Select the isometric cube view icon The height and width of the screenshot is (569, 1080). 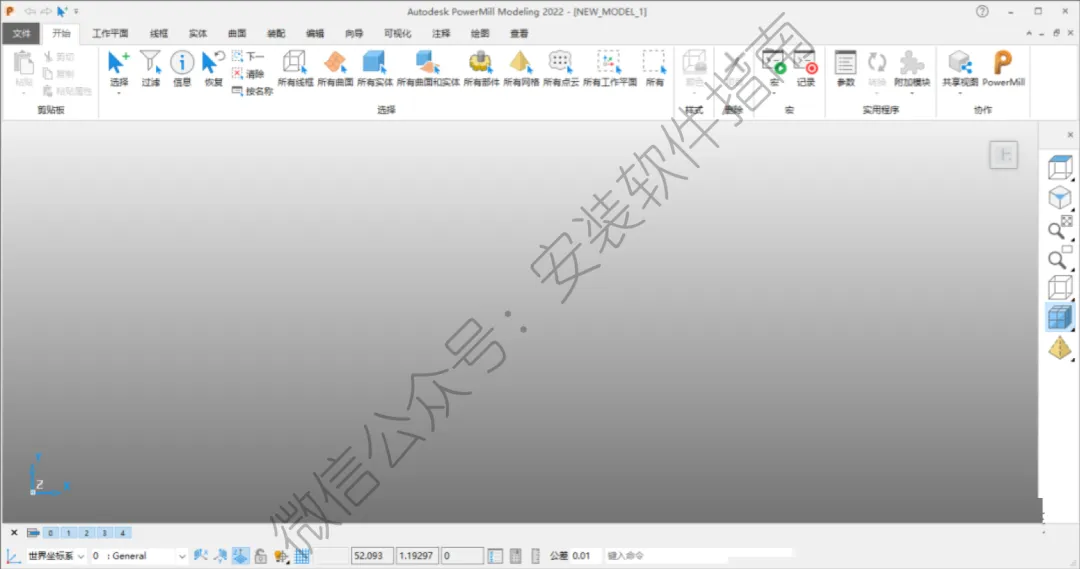[x=1059, y=198]
